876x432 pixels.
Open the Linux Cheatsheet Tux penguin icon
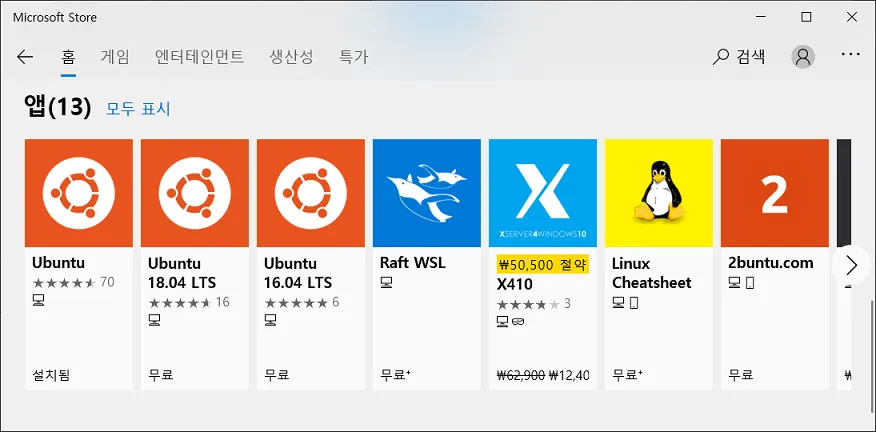pos(659,193)
